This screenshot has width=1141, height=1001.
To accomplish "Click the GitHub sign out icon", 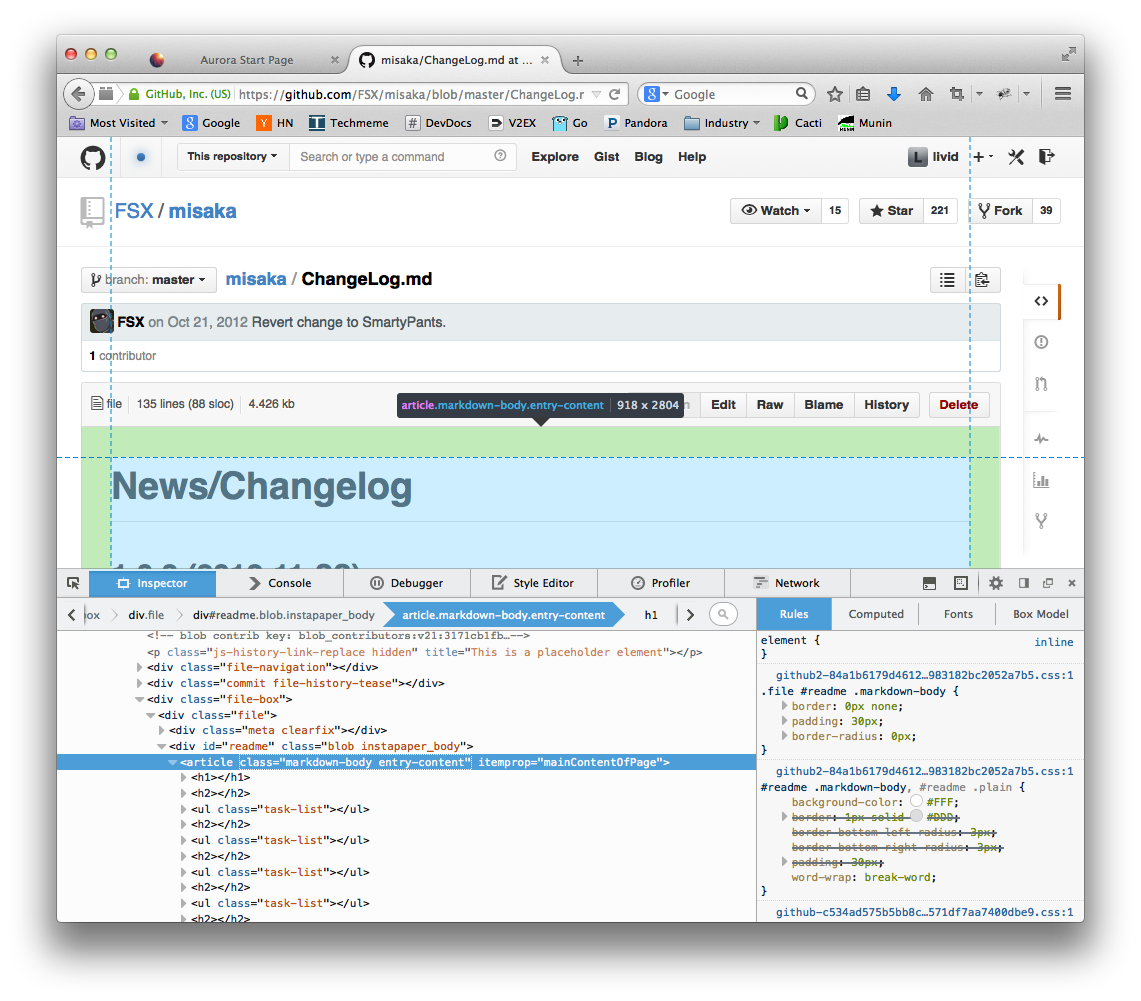I will click(x=1046, y=157).
